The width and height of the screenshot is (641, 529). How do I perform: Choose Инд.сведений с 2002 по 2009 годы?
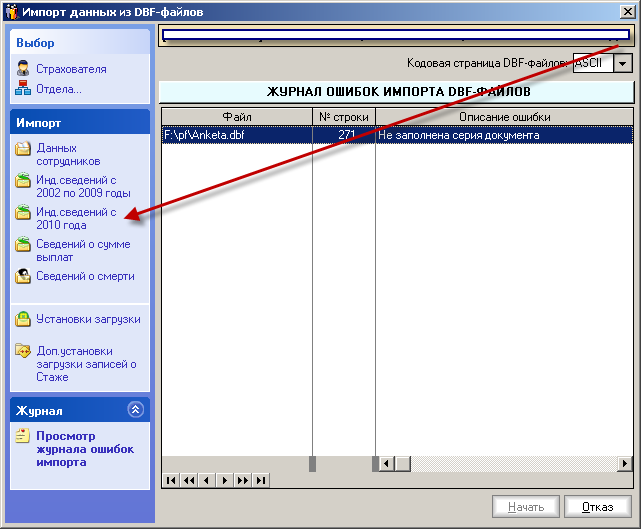click(83, 186)
